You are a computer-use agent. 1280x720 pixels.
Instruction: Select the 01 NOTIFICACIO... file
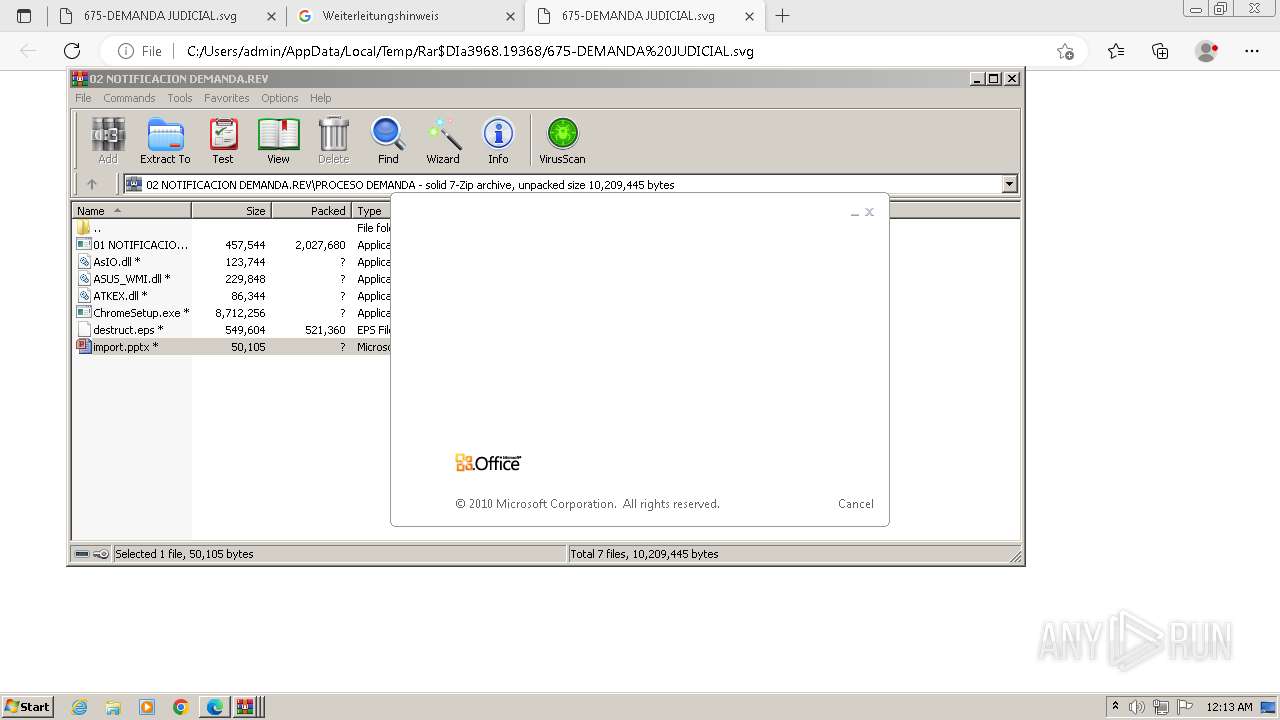(131, 245)
